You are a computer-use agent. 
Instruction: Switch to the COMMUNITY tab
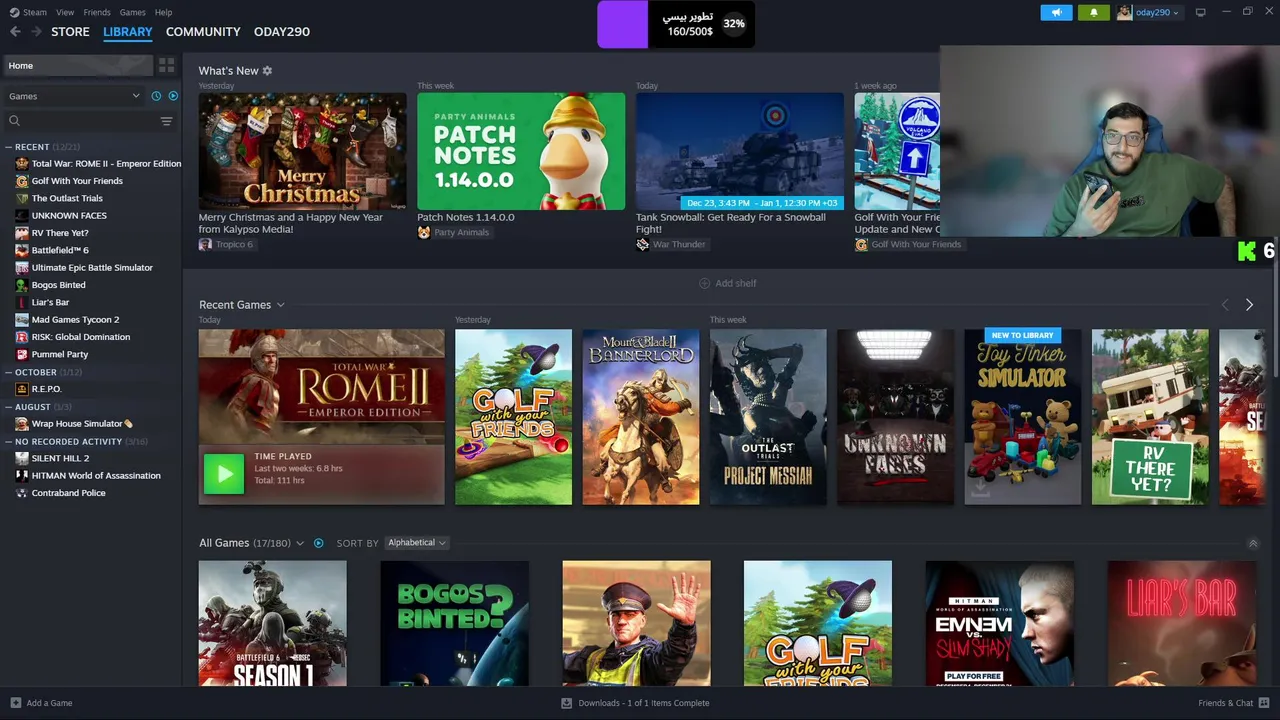click(203, 32)
